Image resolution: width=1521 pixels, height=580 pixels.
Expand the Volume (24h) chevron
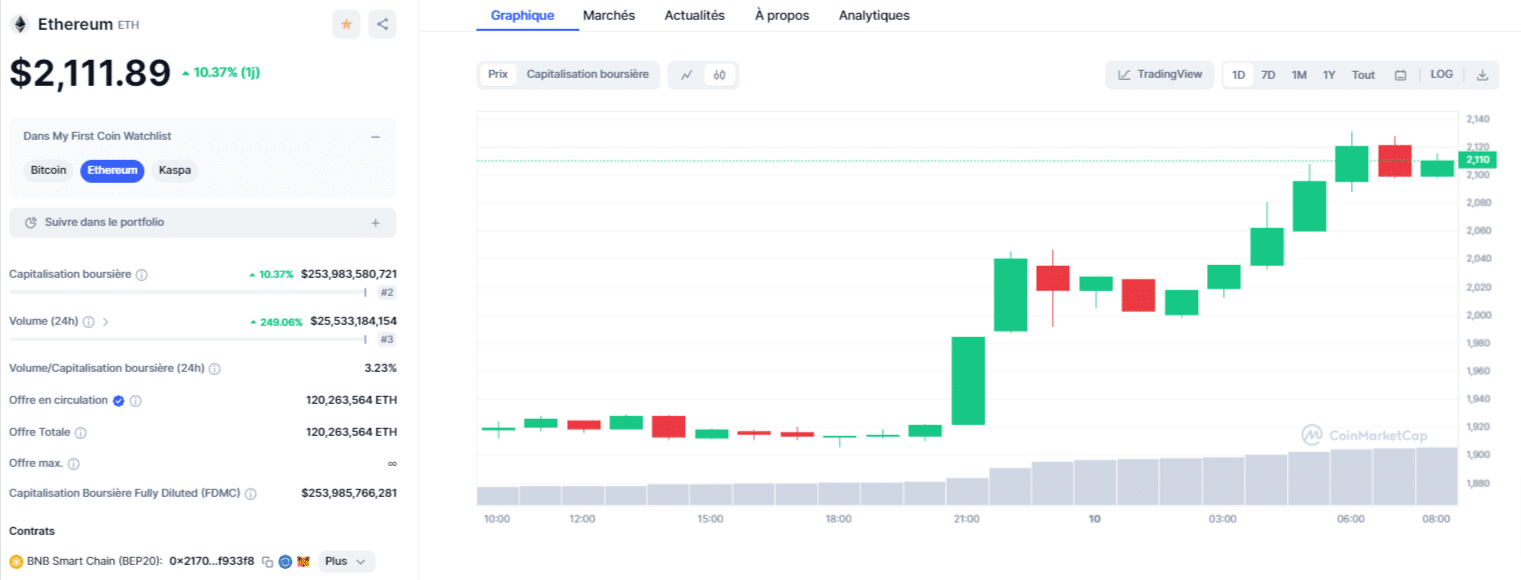[106, 322]
